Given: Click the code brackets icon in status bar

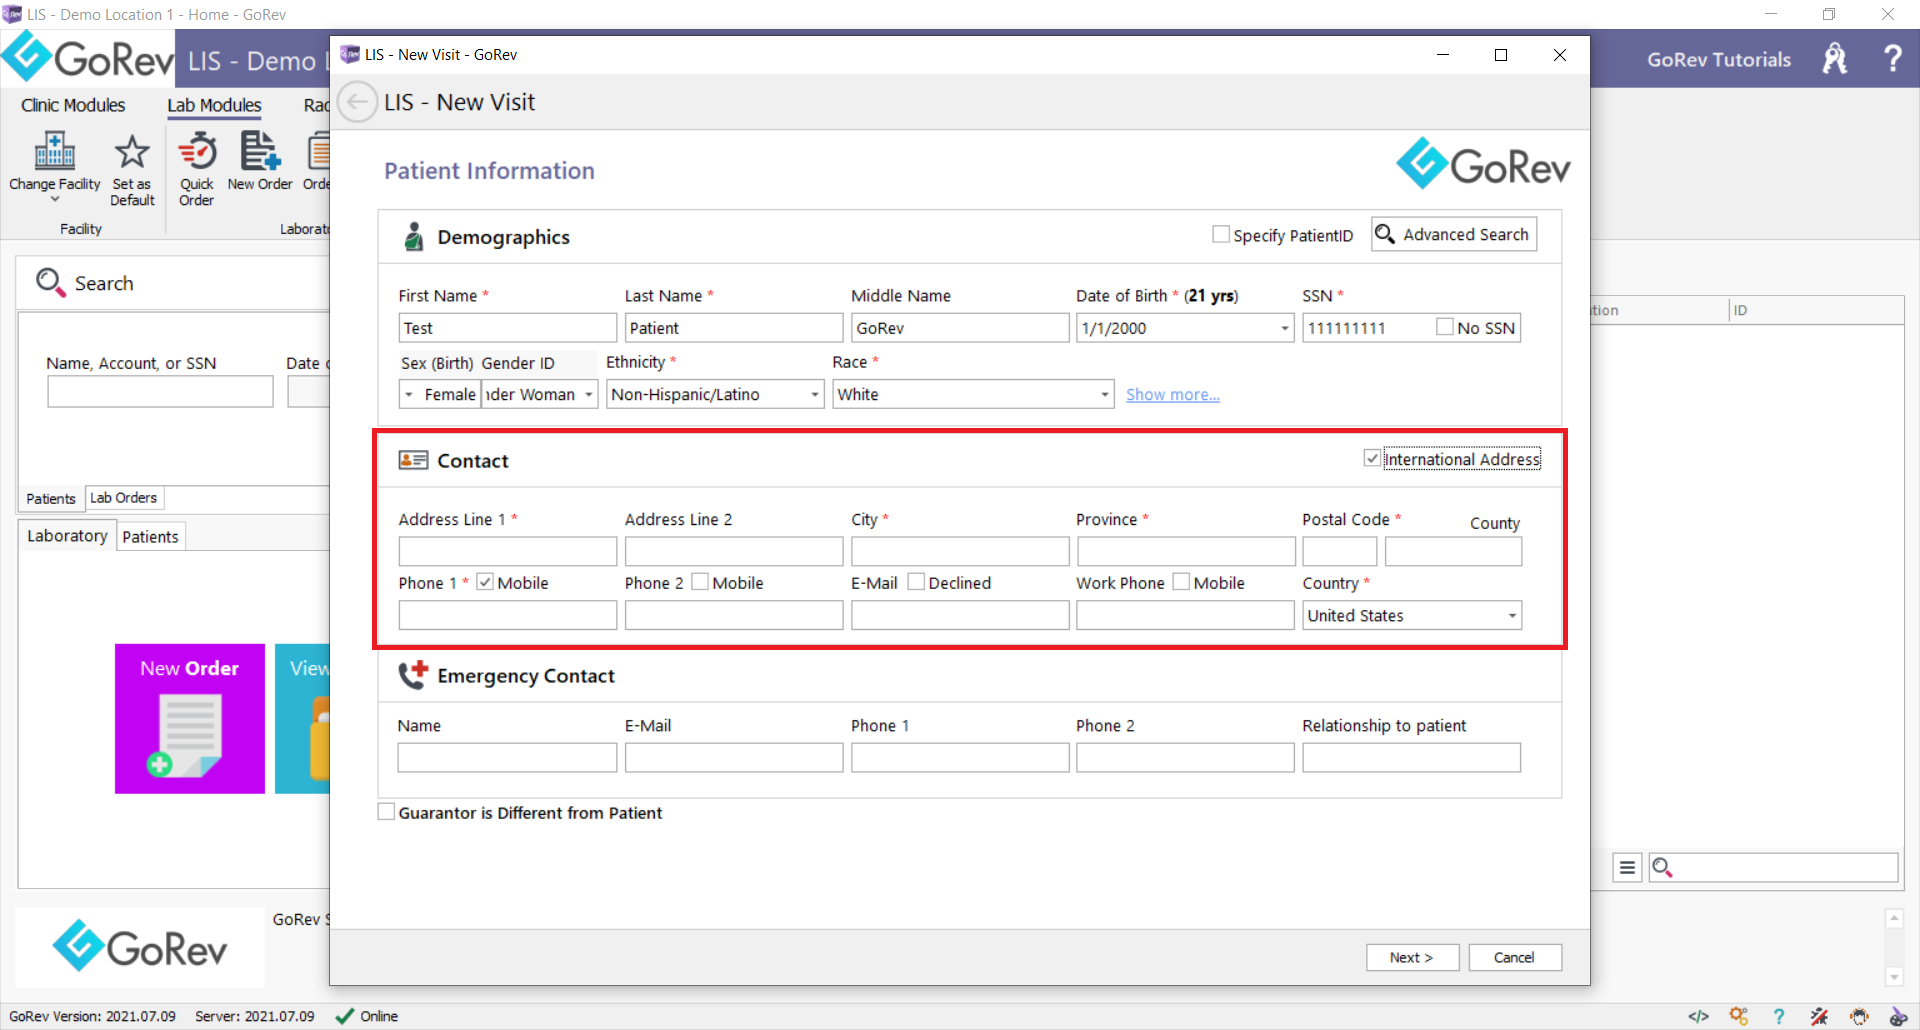Looking at the screenshot, I should tap(1698, 1016).
